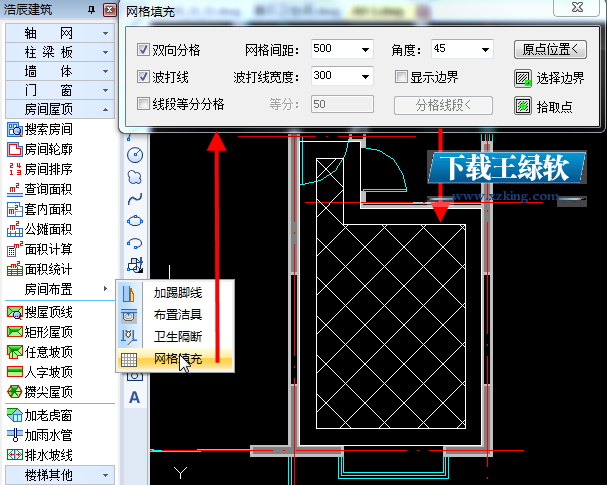
Task: Close the 网格填充 dialog
Action: pos(577,8)
